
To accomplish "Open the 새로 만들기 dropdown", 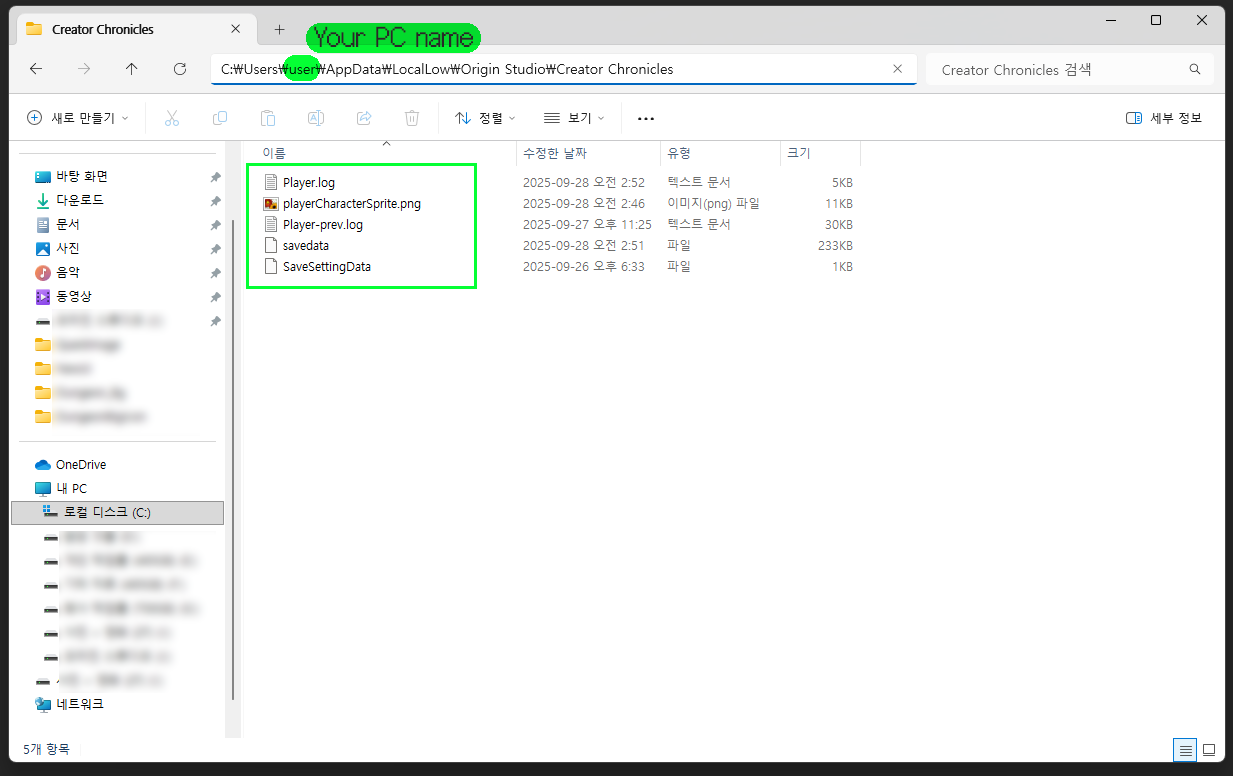I will [x=78, y=118].
